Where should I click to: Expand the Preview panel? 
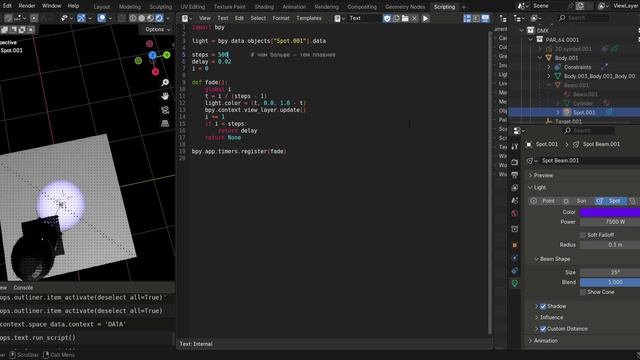543,176
